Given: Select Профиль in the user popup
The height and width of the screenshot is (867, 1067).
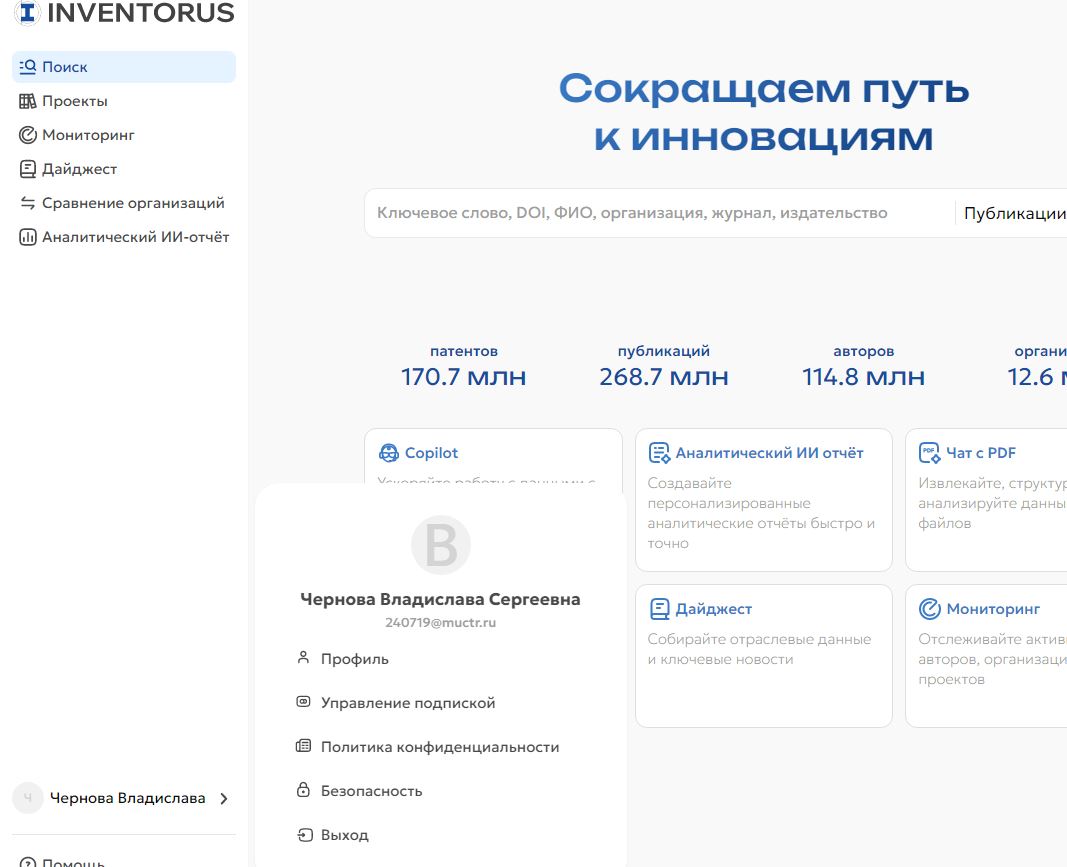Looking at the screenshot, I should [x=354, y=659].
